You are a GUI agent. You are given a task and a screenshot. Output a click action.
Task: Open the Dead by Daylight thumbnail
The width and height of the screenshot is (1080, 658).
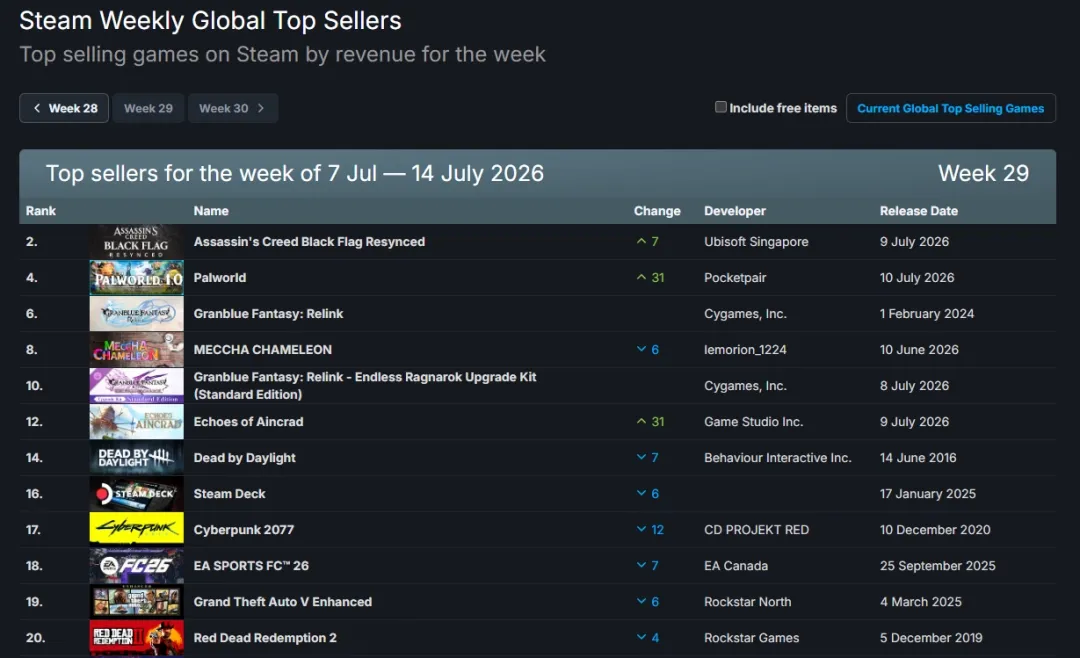(136, 457)
